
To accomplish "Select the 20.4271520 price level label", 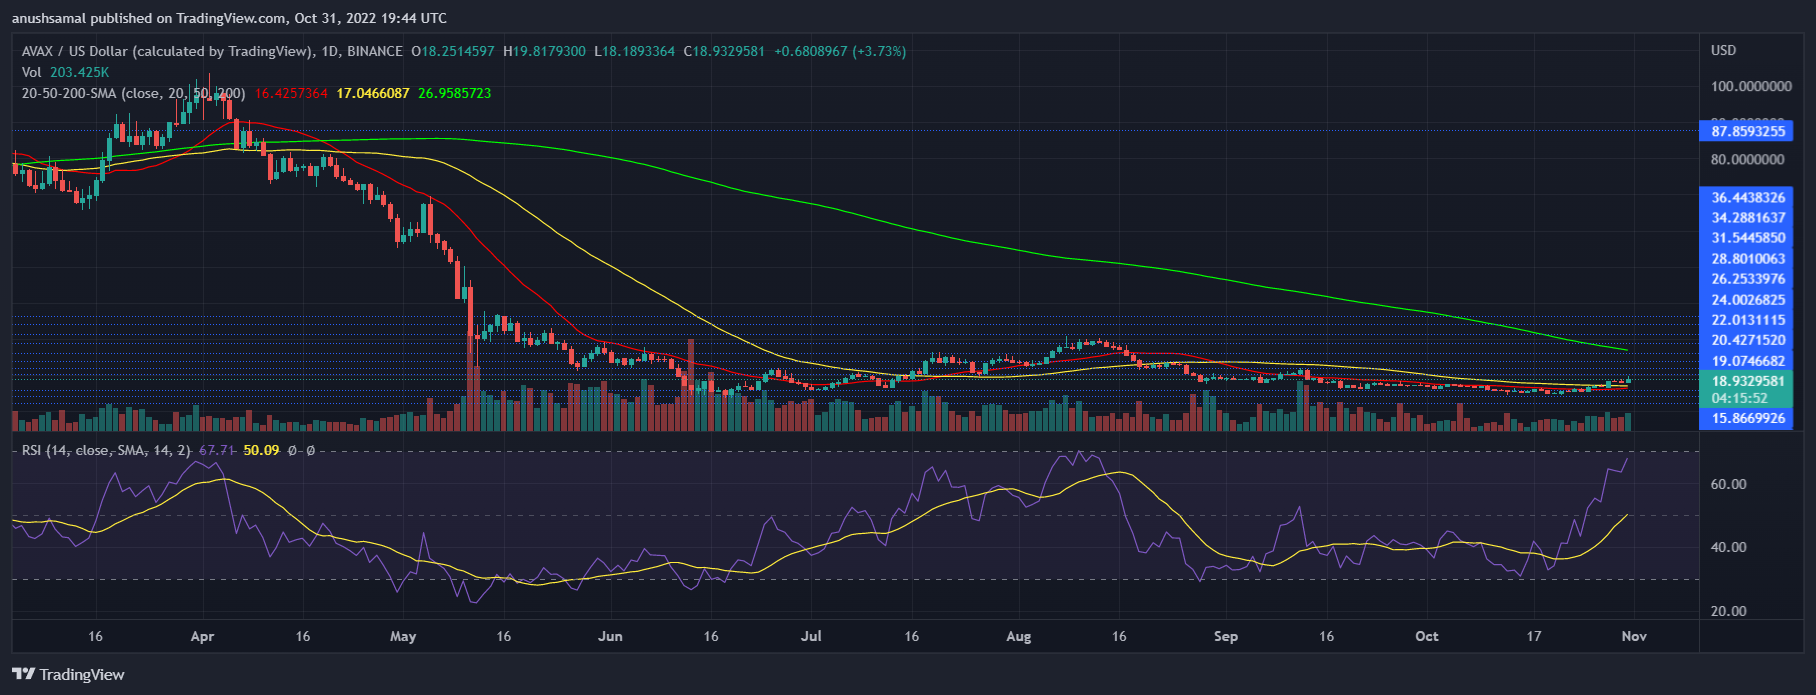I will [x=1748, y=340].
